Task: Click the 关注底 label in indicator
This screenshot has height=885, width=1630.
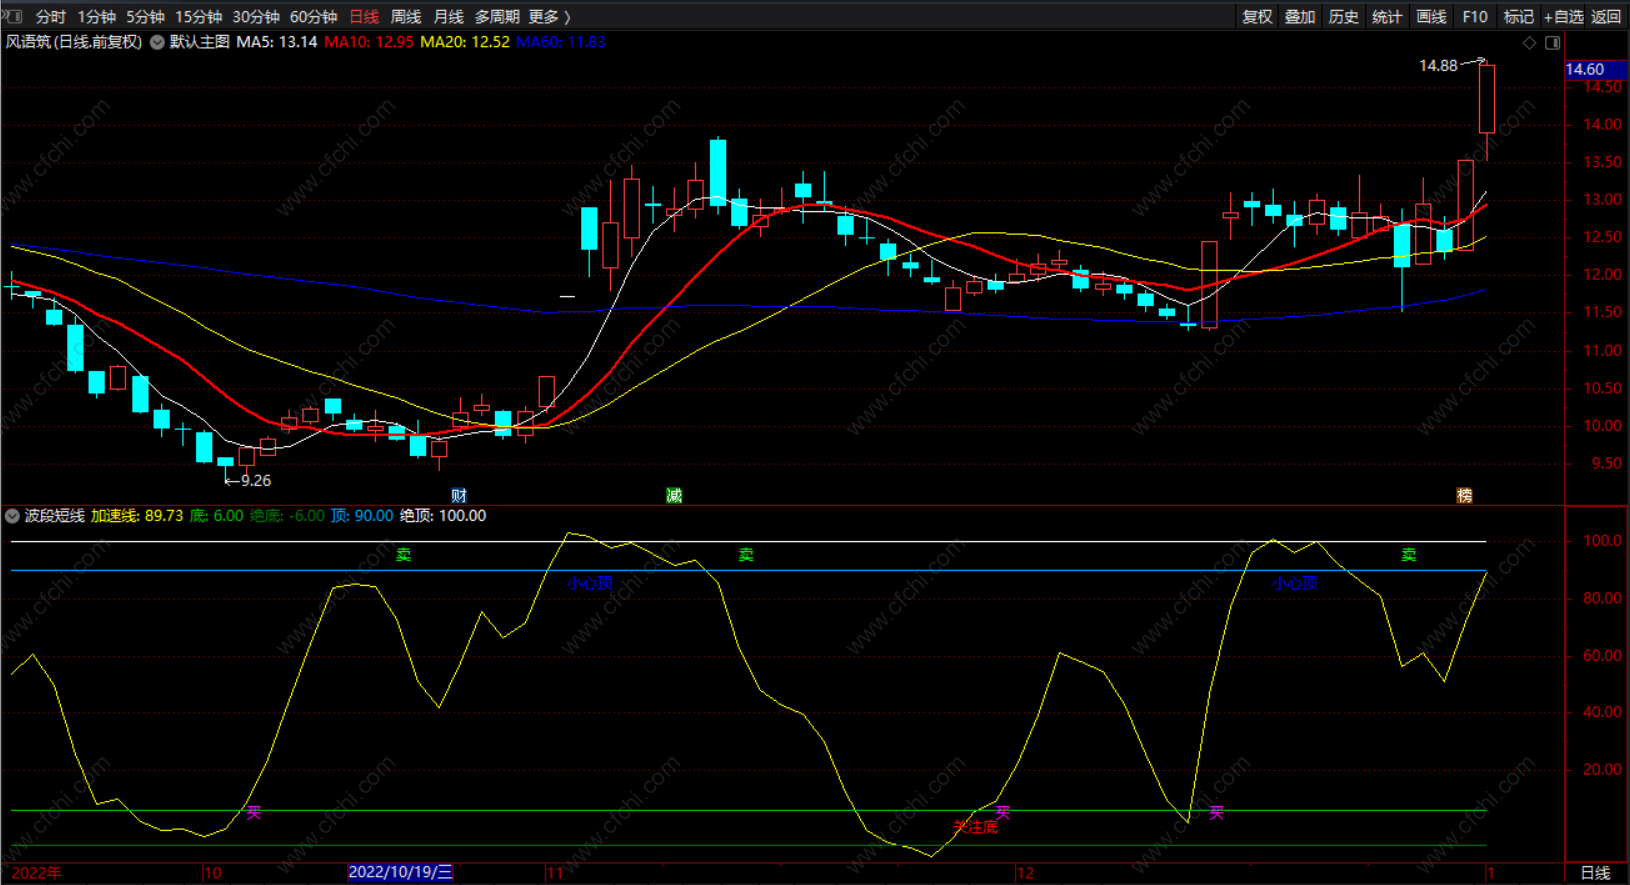Action: [975, 827]
